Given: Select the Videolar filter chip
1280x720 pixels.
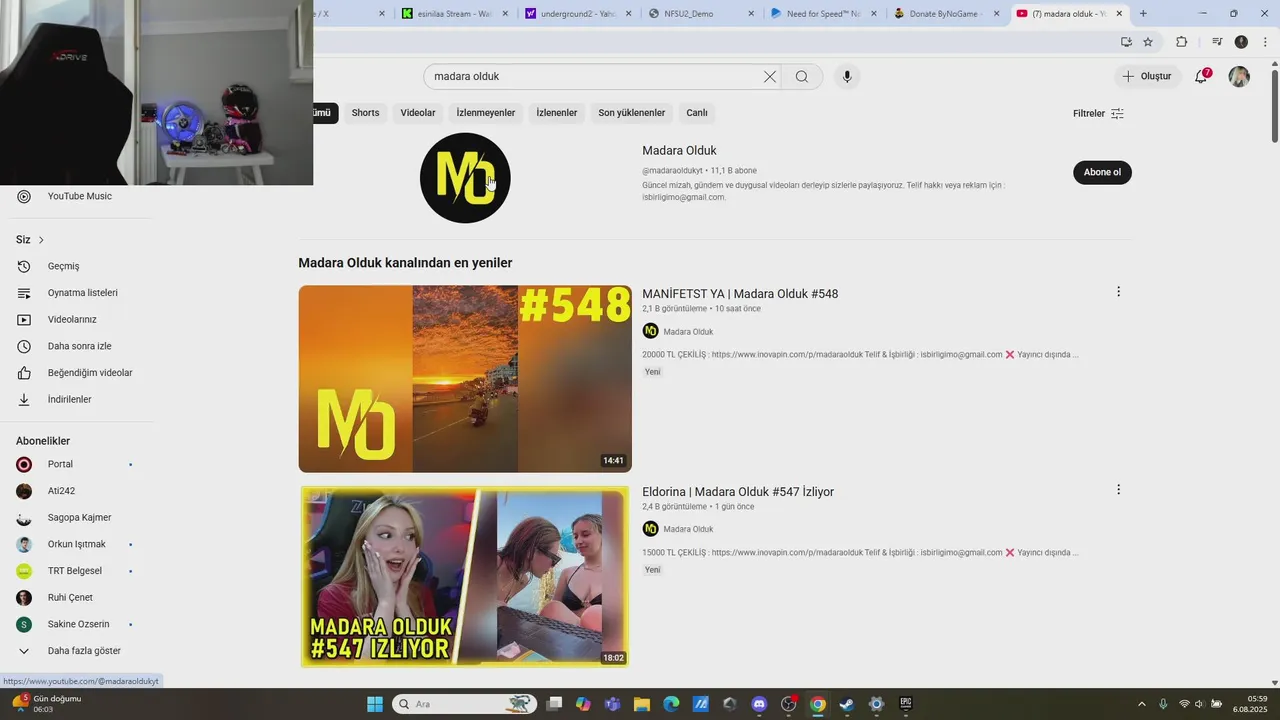Looking at the screenshot, I should 418,113.
